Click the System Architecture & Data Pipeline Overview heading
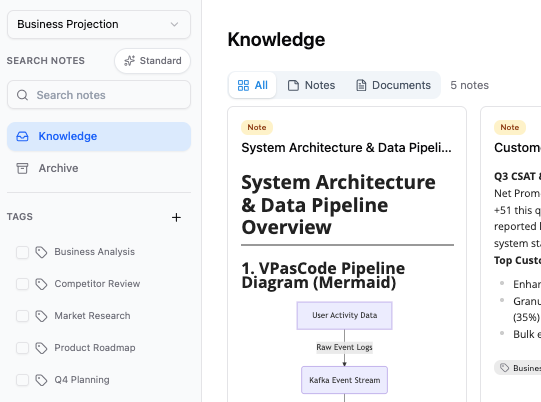Image resolution: width=541 pixels, height=402 pixels. click(338, 205)
